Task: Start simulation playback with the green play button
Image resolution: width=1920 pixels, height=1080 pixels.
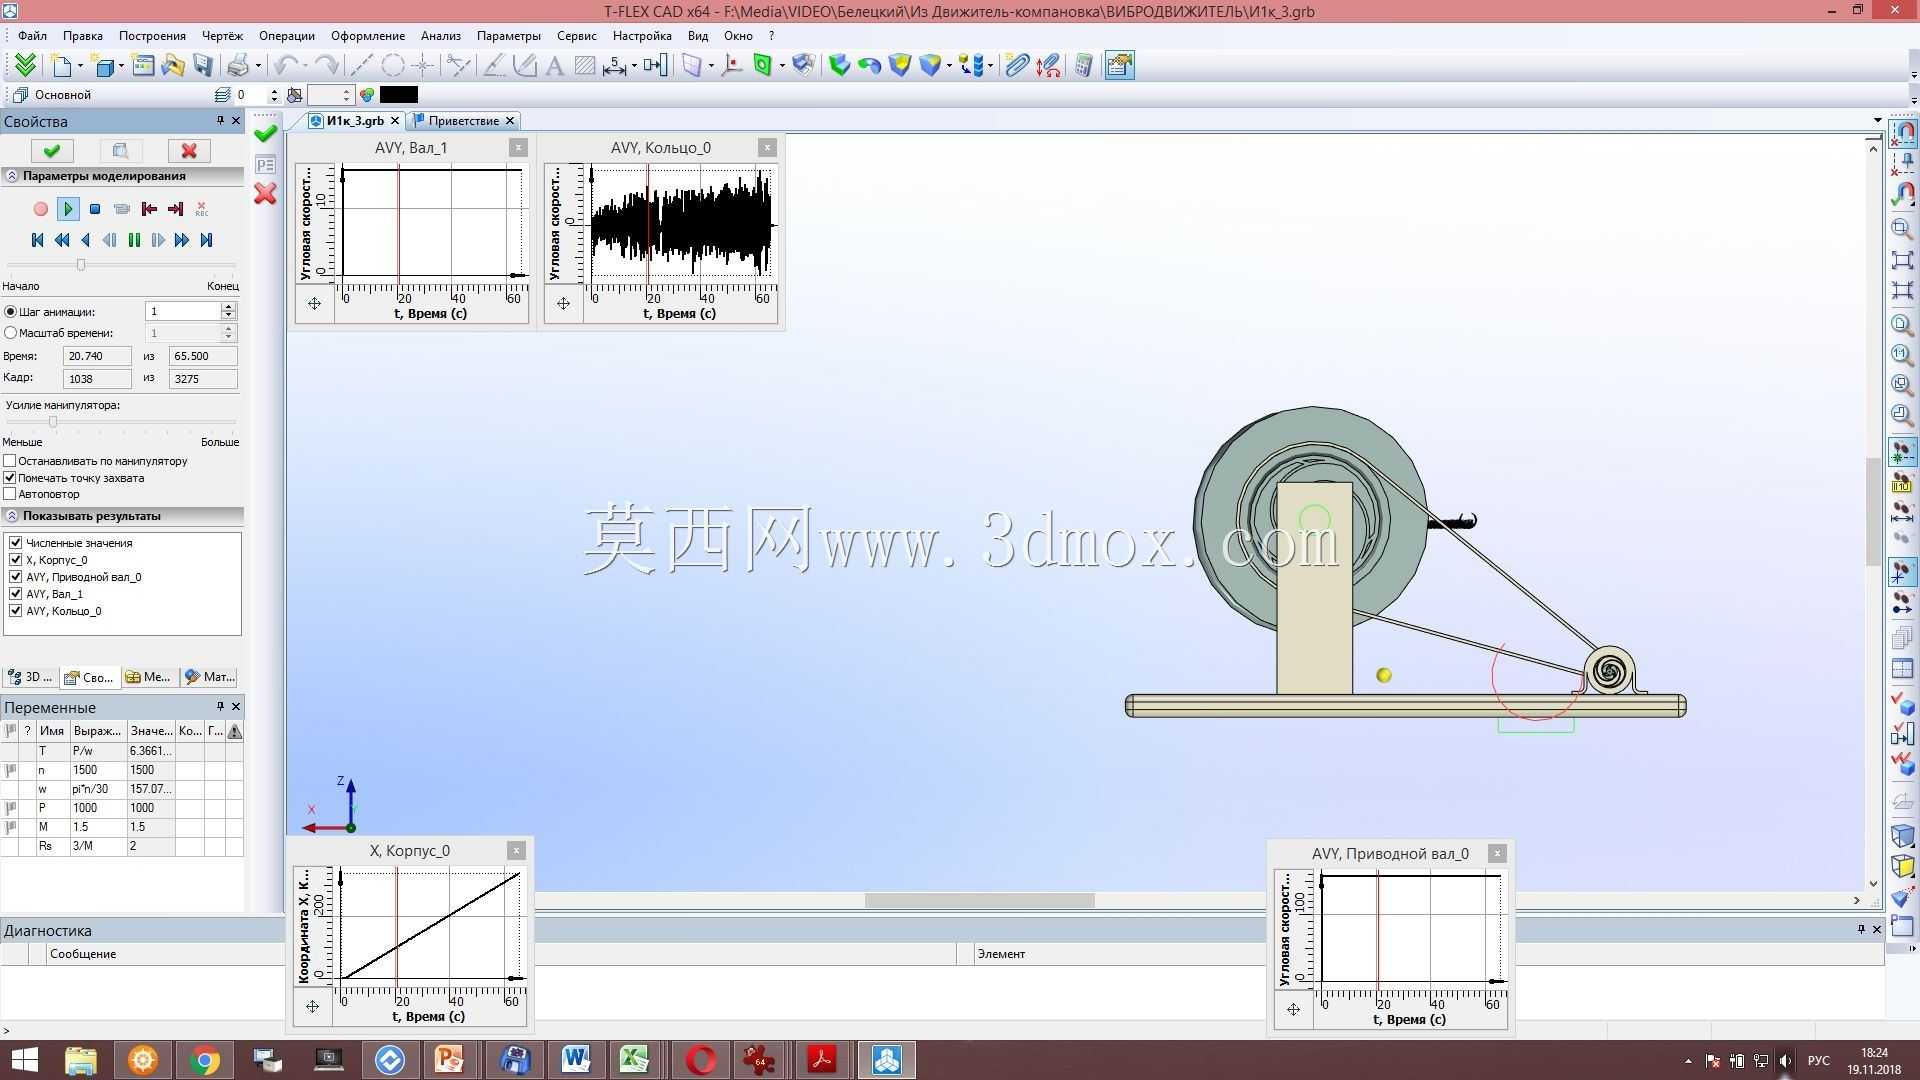Action: [68, 209]
